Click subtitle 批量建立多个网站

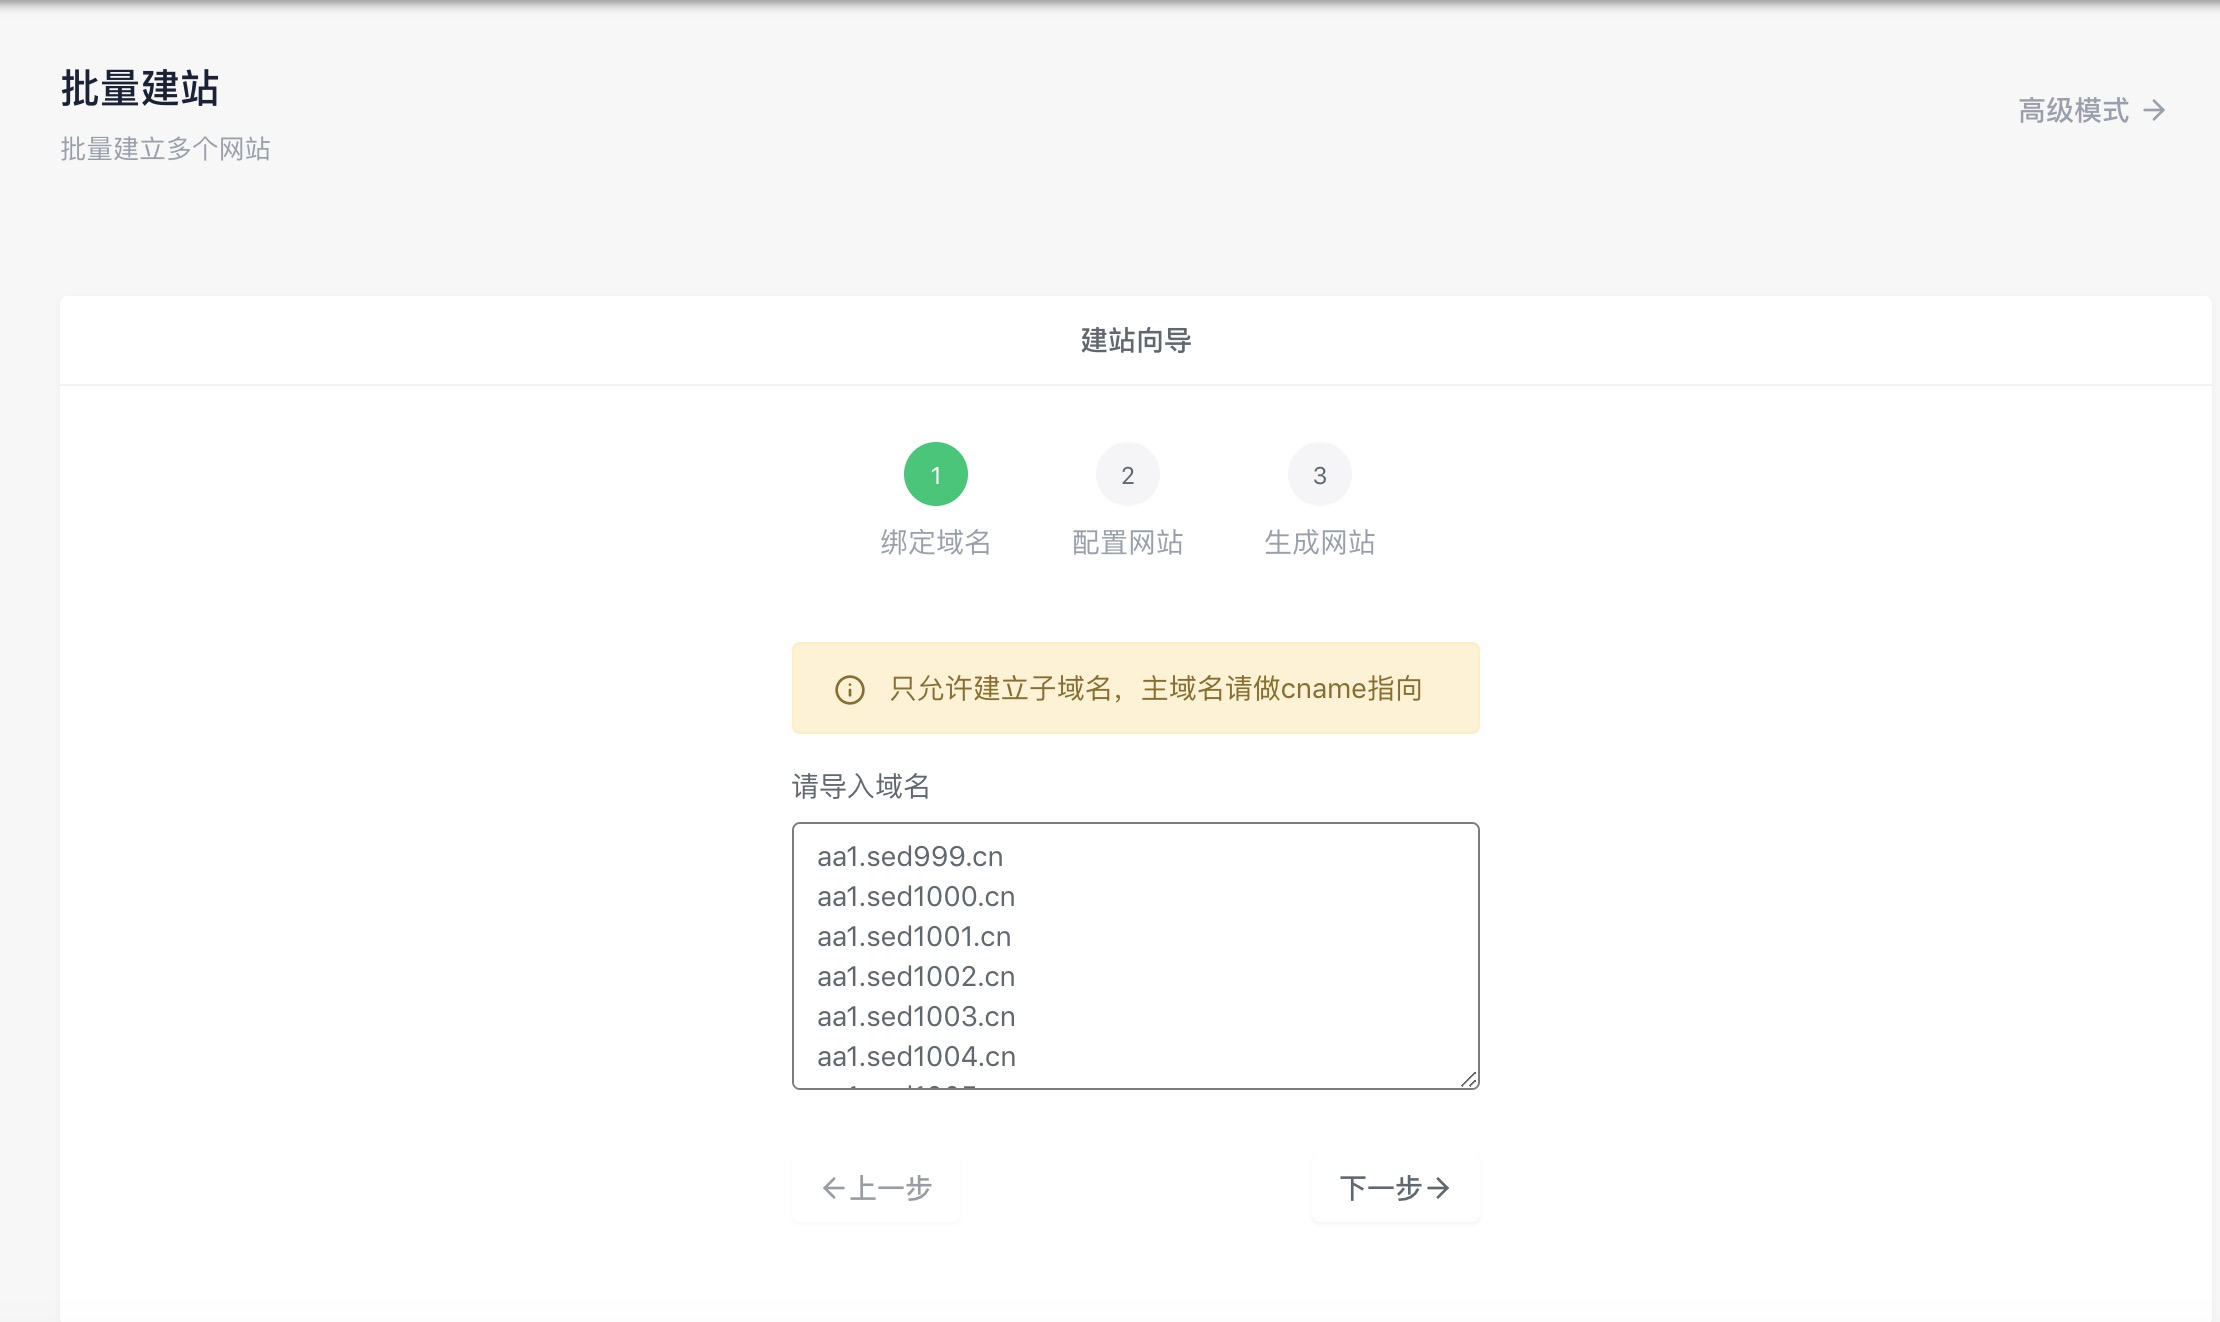[x=165, y=149]
